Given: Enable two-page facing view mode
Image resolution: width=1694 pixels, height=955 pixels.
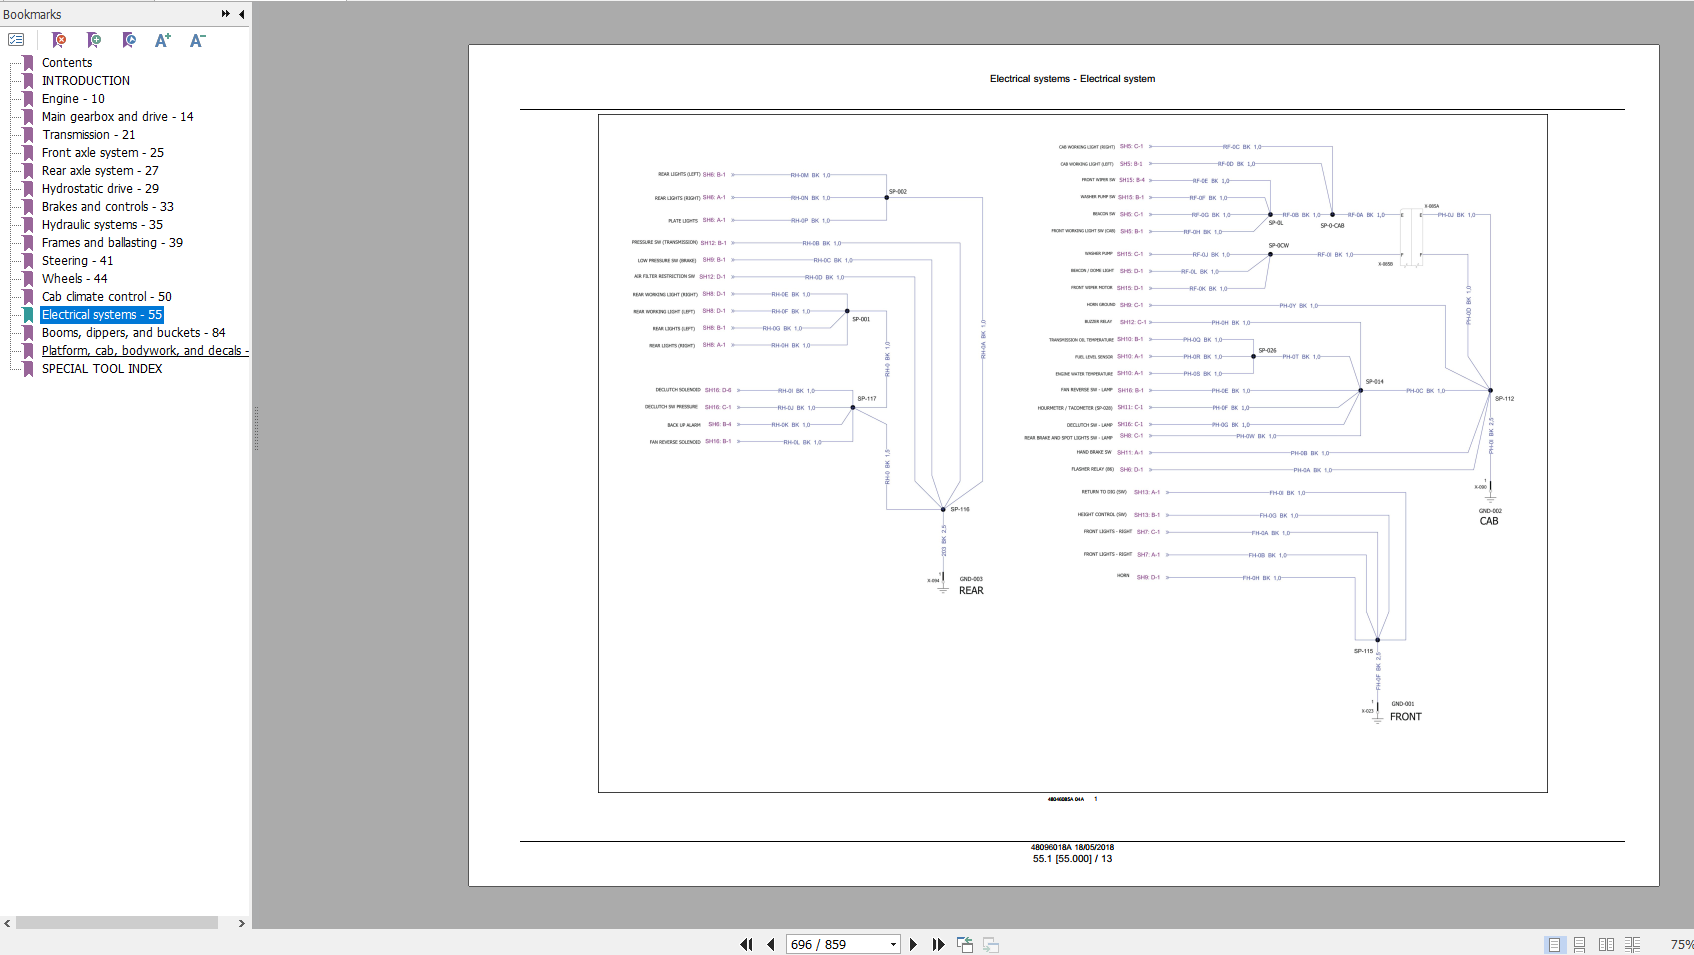Looking at the screenshot, I should 1606,944.
